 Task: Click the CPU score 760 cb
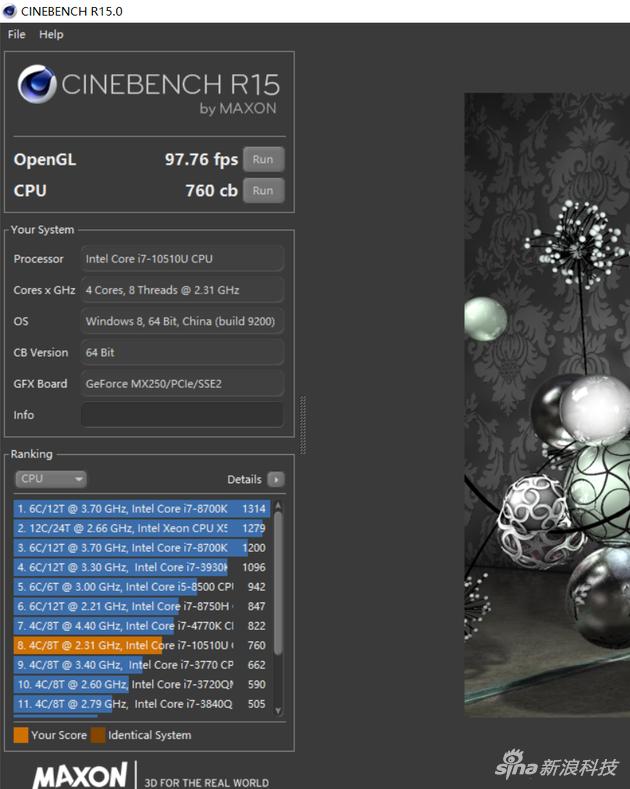coord(211,191)
